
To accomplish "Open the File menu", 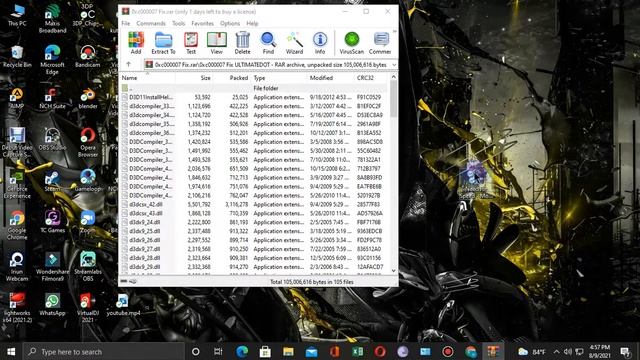I will (126, 24).
